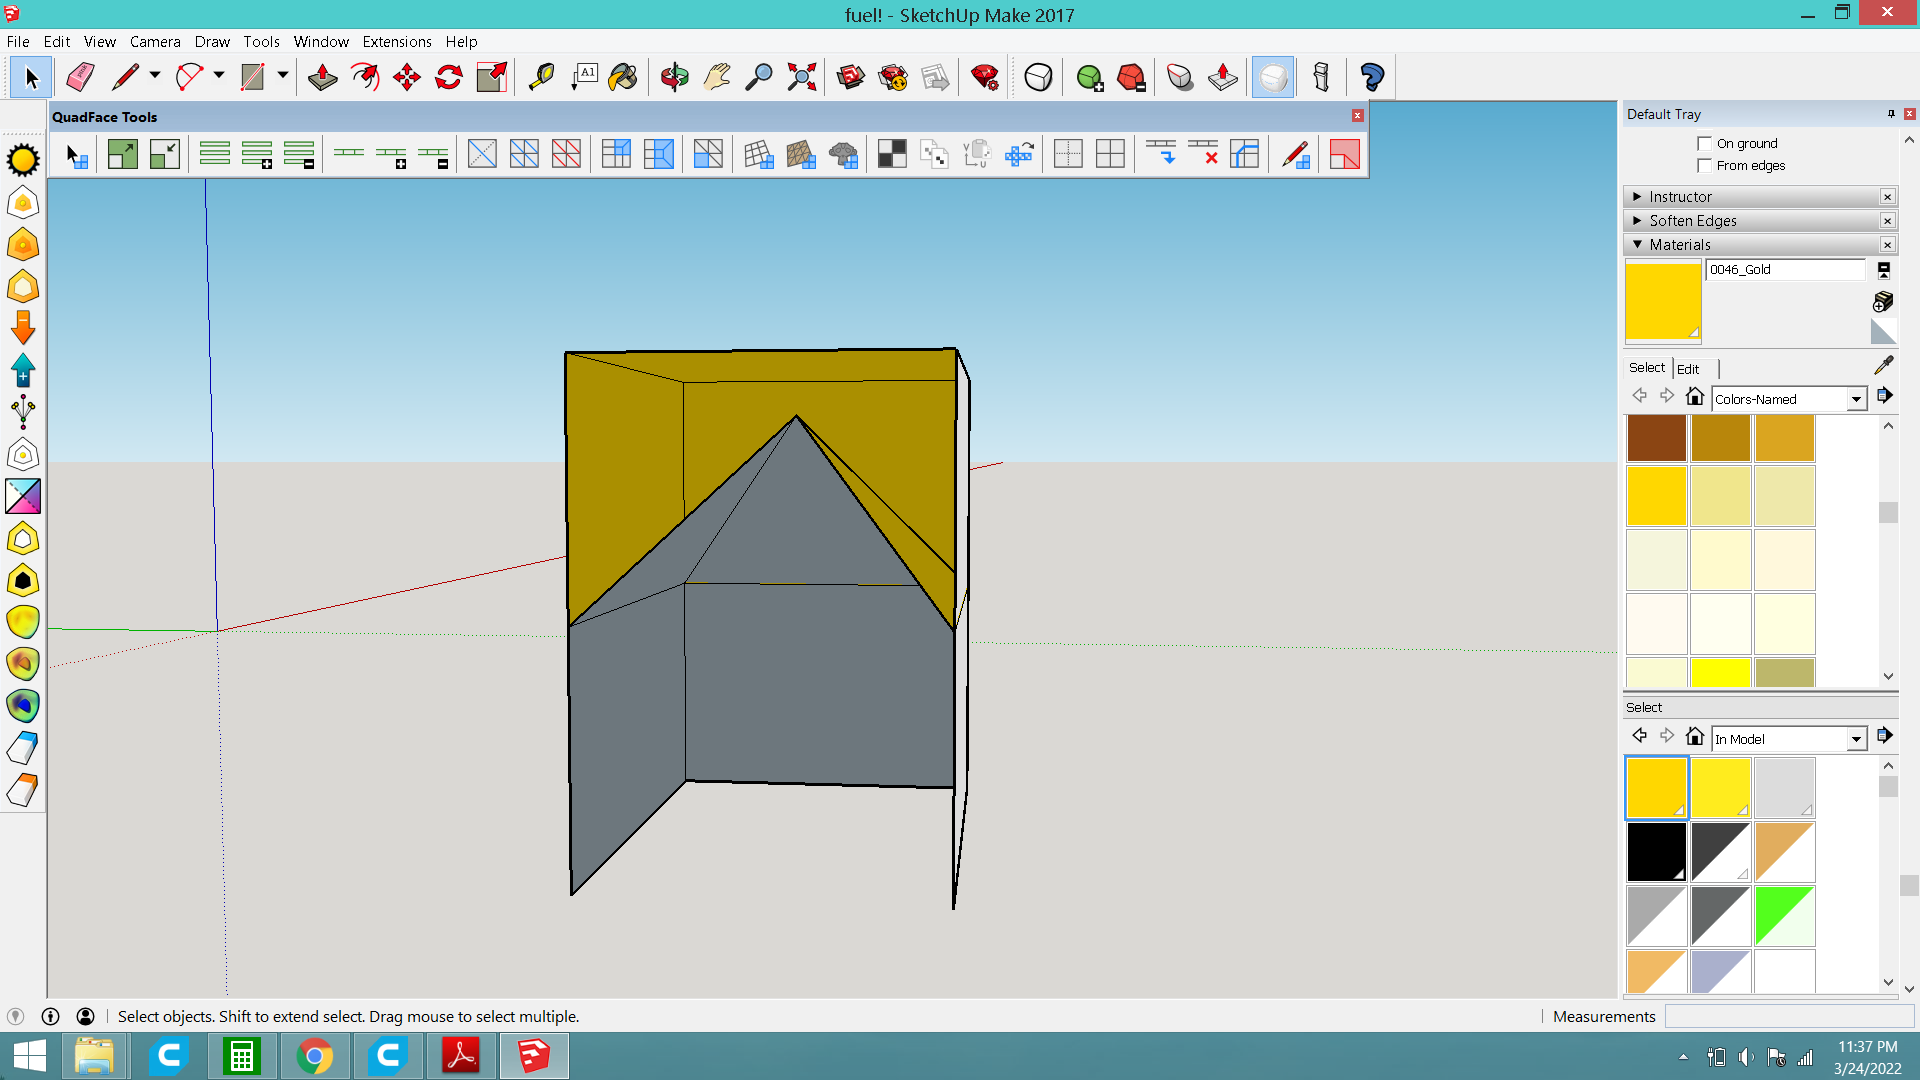Switch to the Edit tab in Materials
The height and width of the screenshot is (1080, 1920).
1688,369
